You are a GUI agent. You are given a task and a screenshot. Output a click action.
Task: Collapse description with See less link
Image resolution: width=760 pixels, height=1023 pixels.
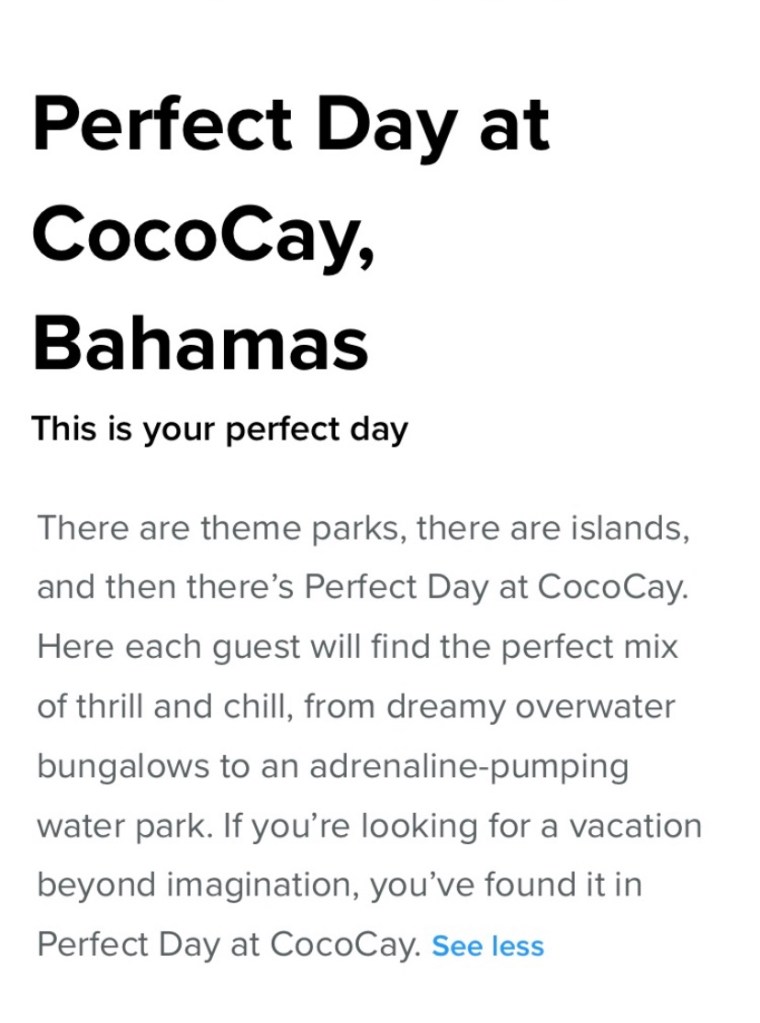[x=487, y=946]
